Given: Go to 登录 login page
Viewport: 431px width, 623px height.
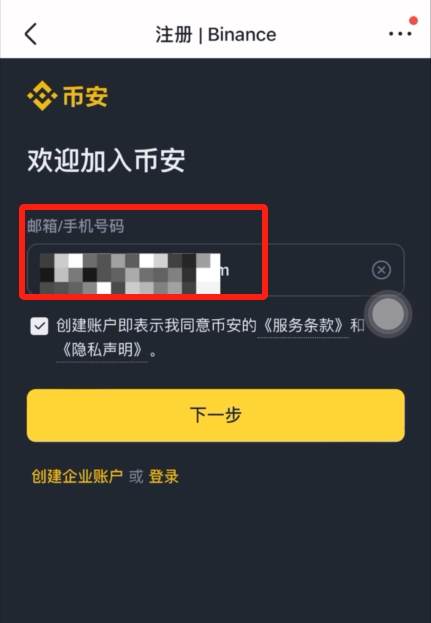Looking at the screenshot, I should [x=164, y=476].
